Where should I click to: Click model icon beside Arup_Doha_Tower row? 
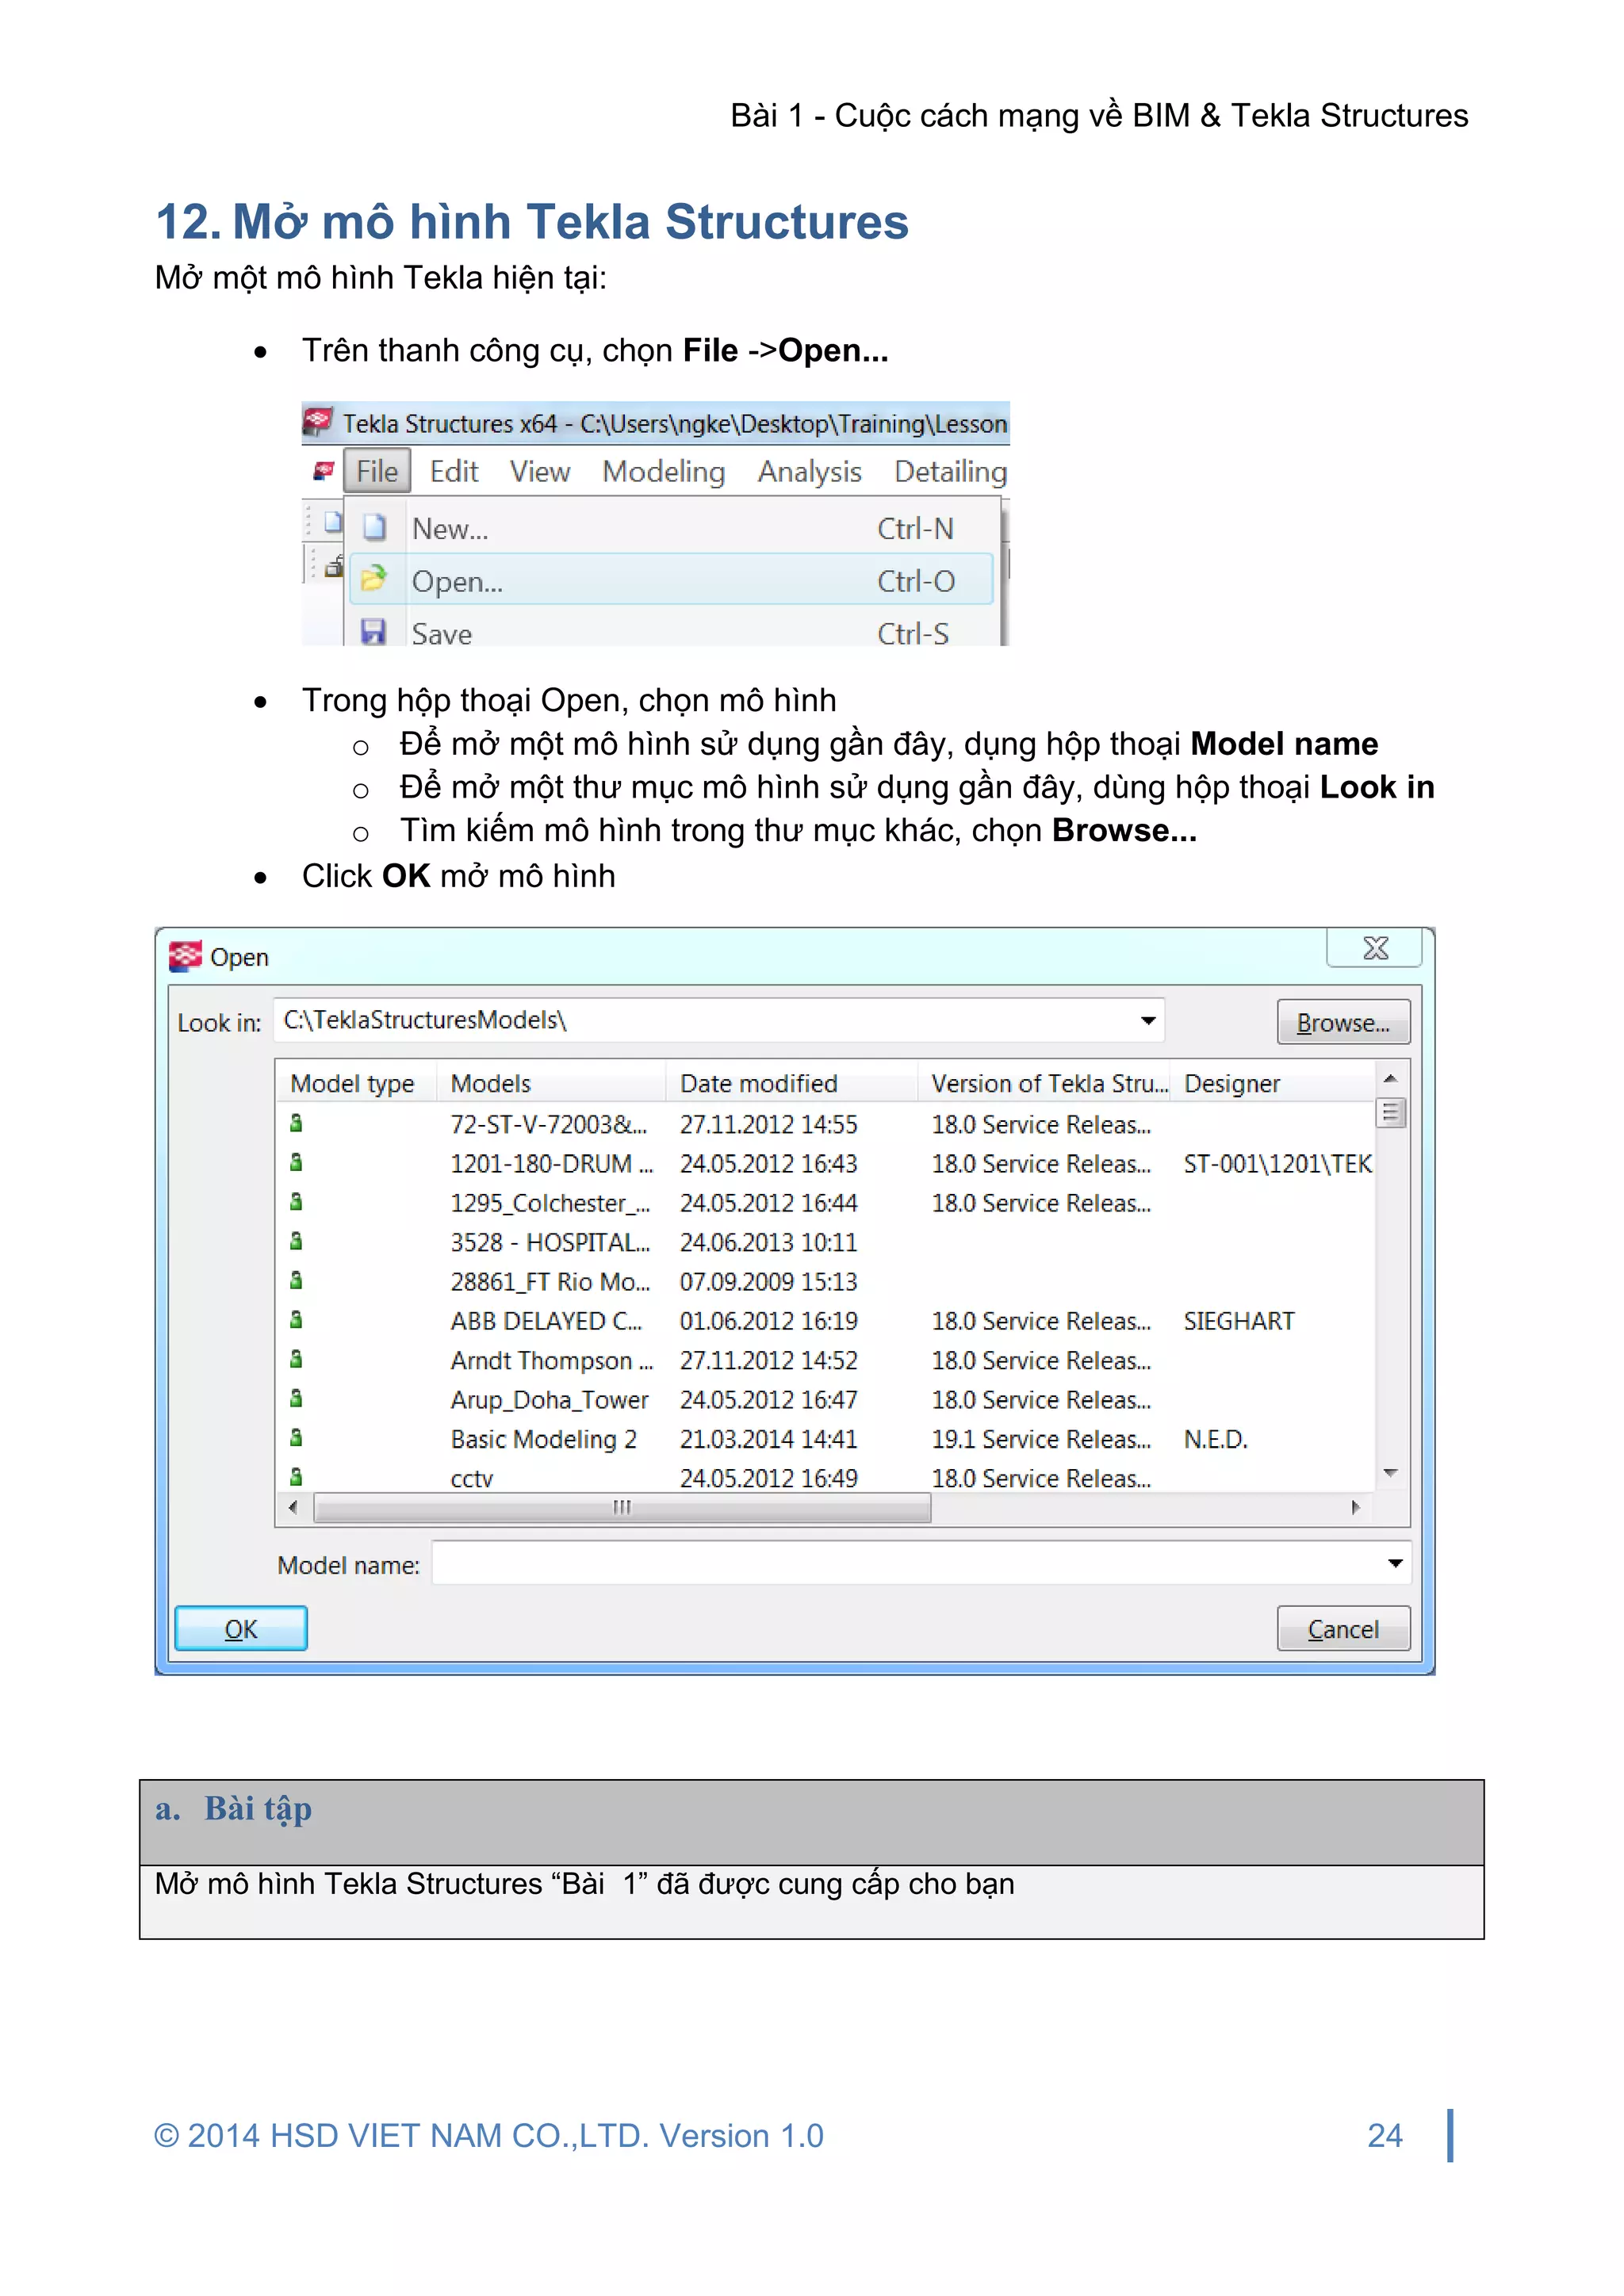(x=296, y=1399)
